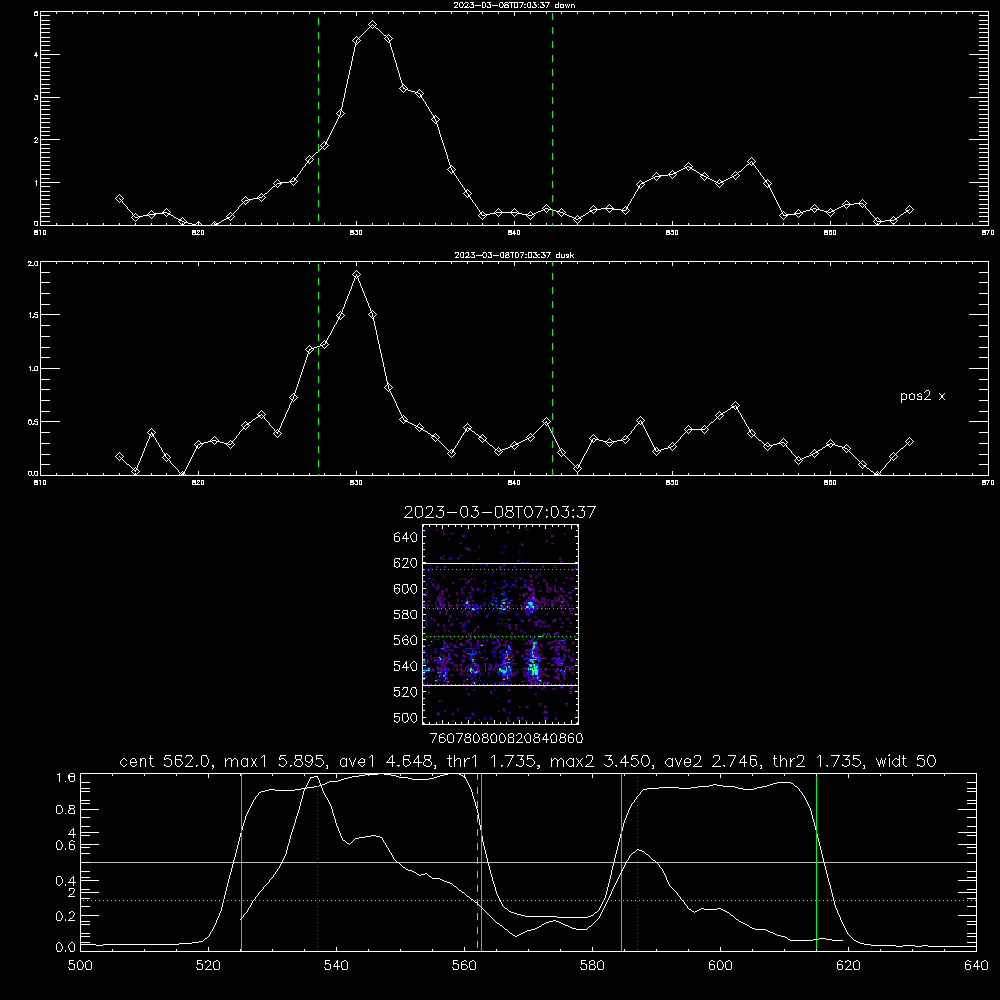Select y-axis label 0.8 on the bottom plot
1000x1000 pixels.
coord(66,810)
